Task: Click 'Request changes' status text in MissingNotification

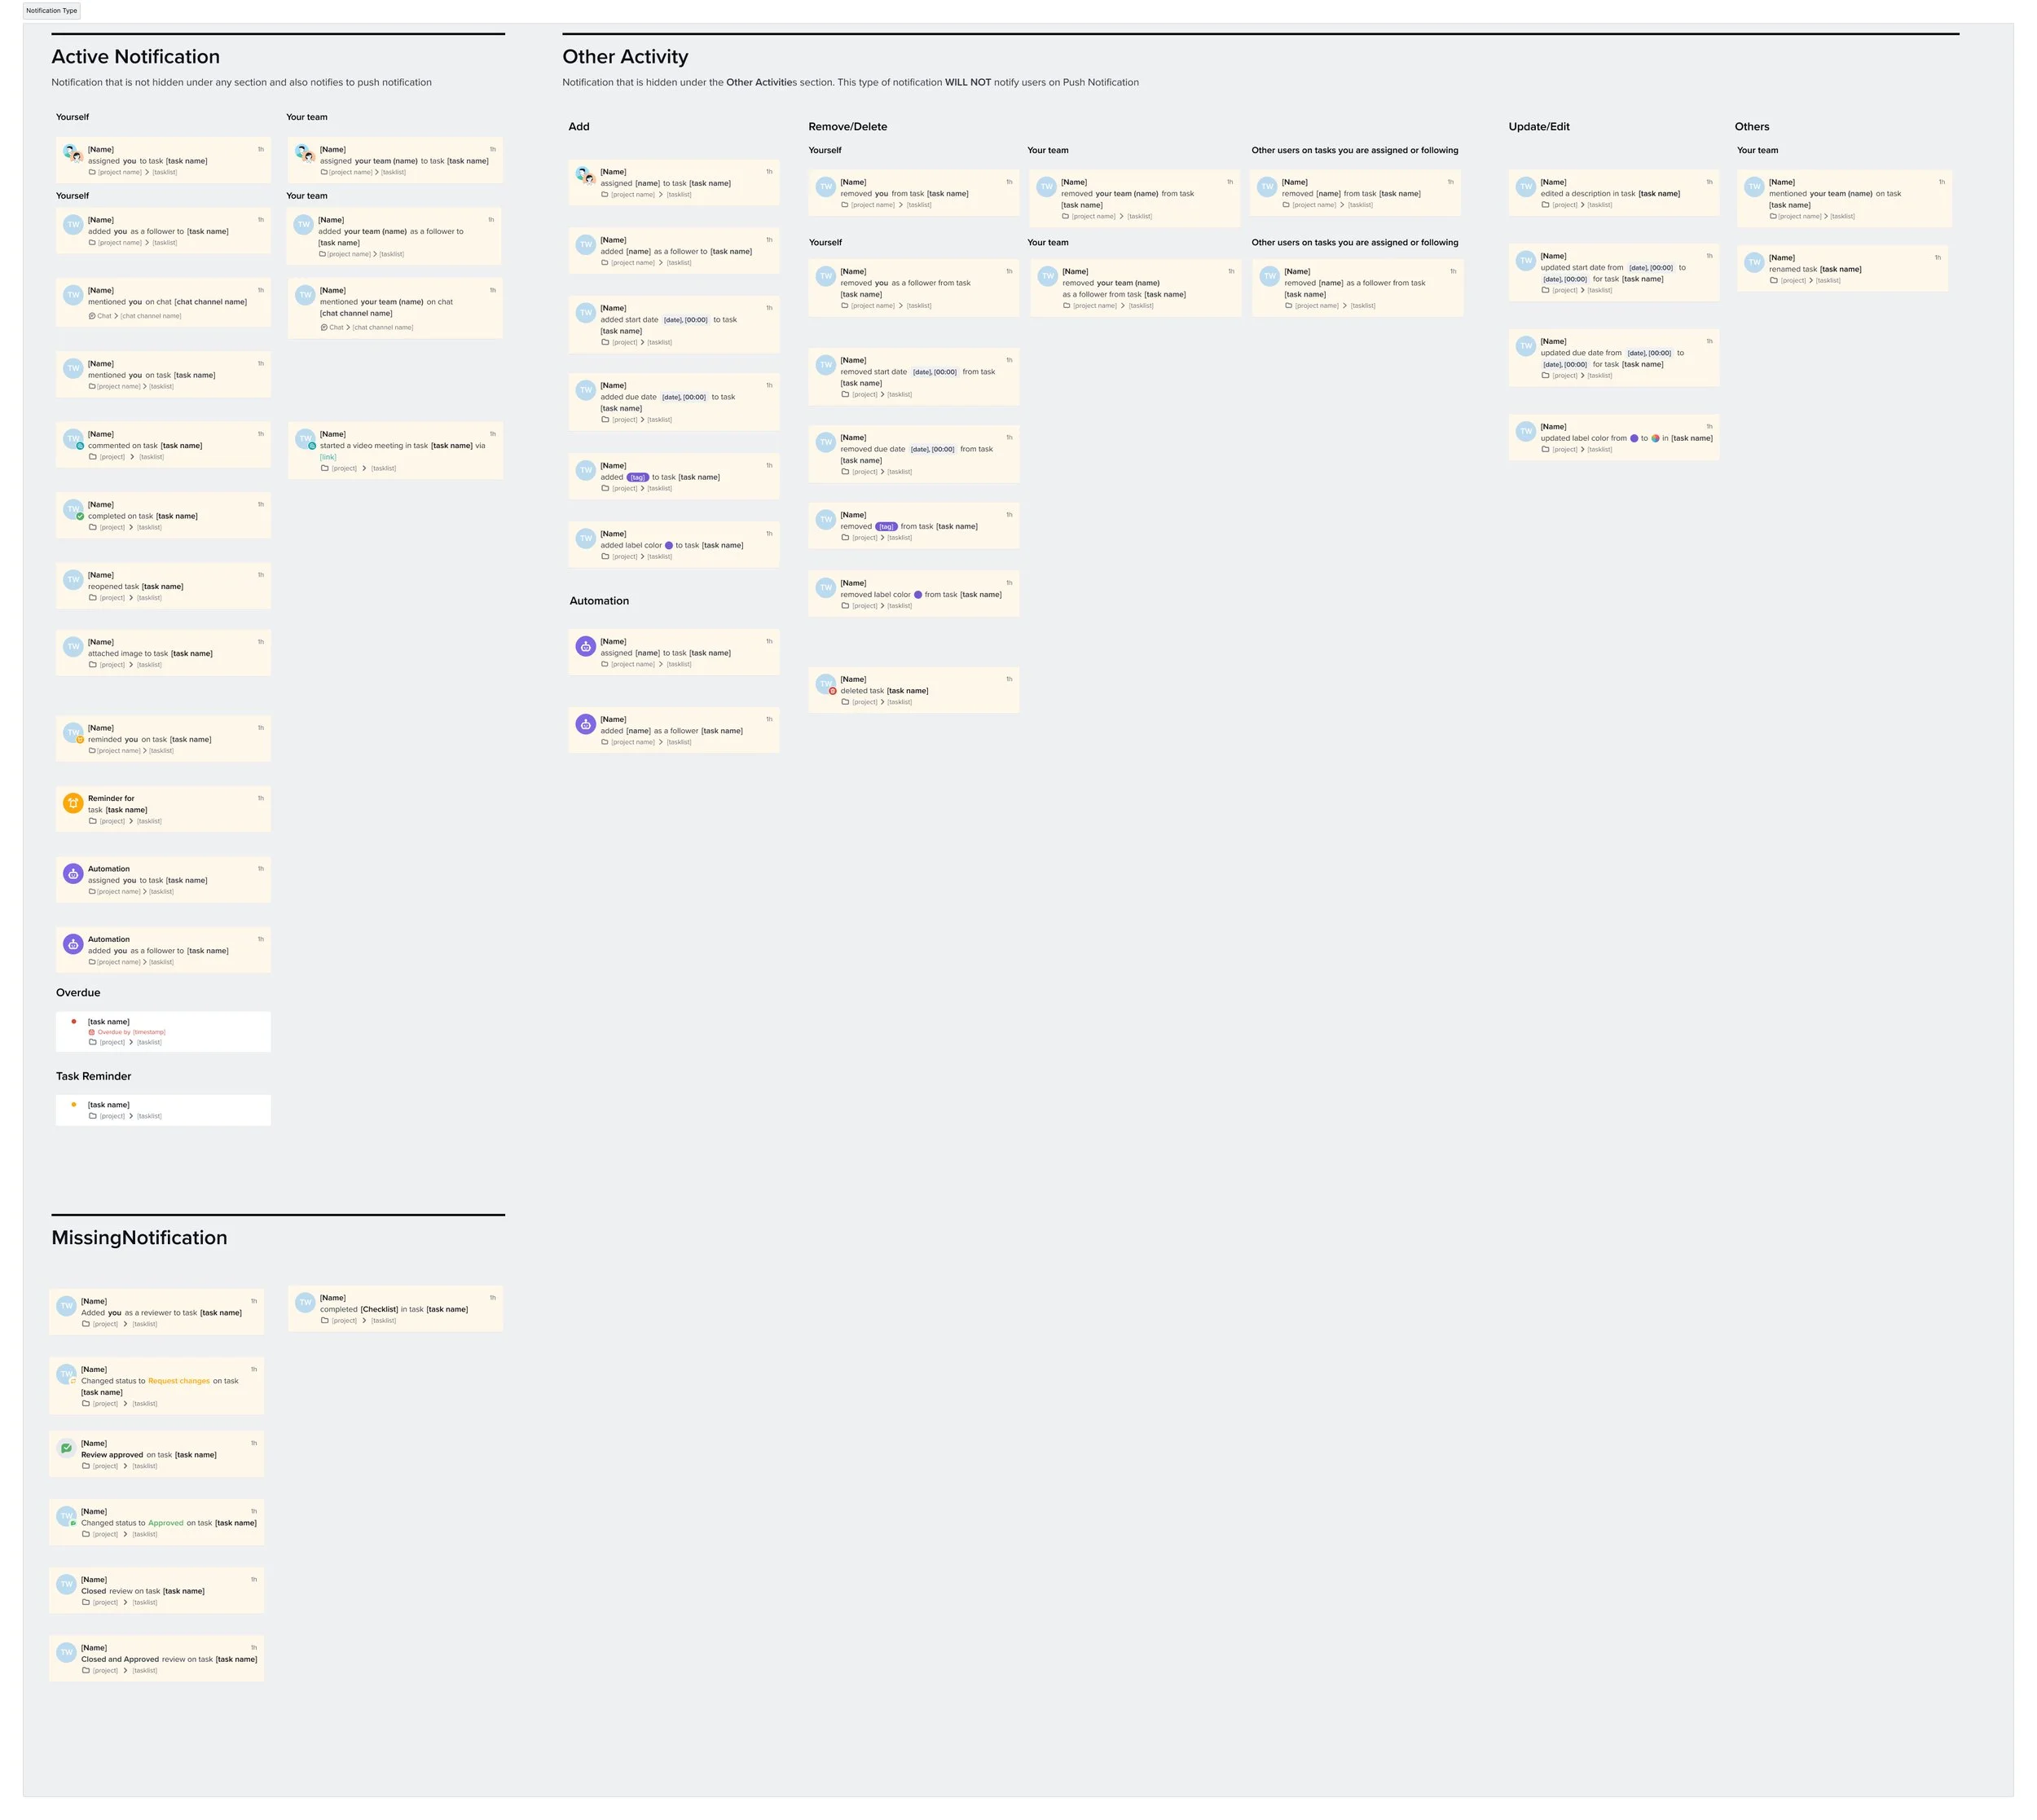Action: 179,1381
